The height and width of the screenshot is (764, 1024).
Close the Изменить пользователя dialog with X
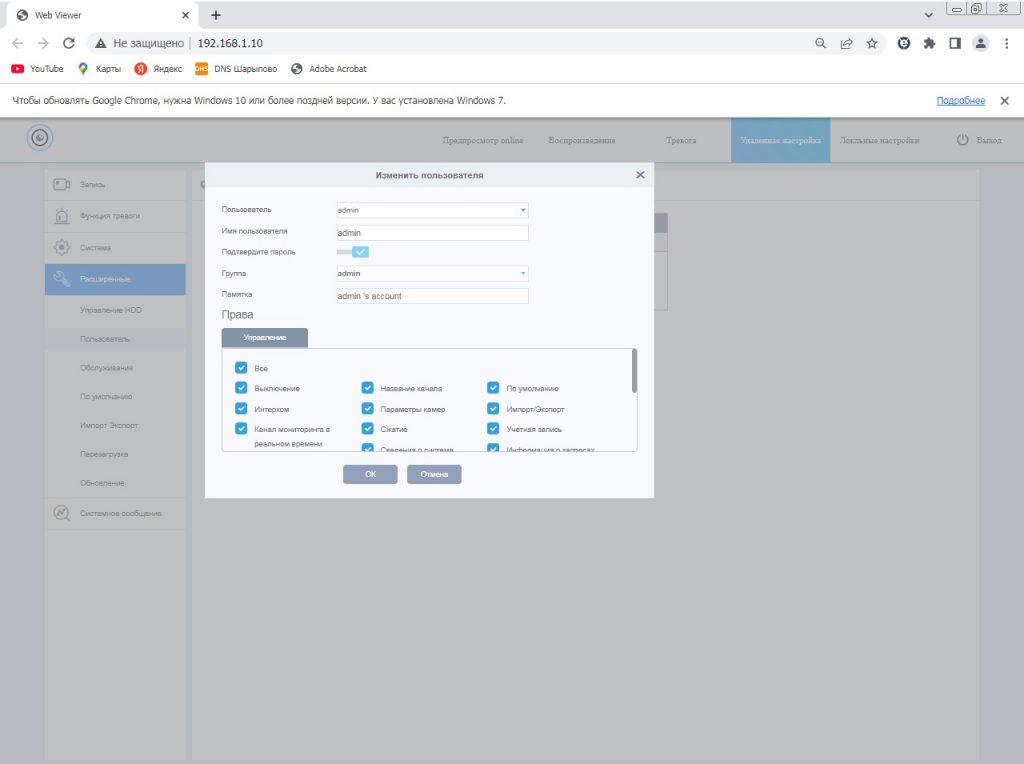click(x=640, y=175)
